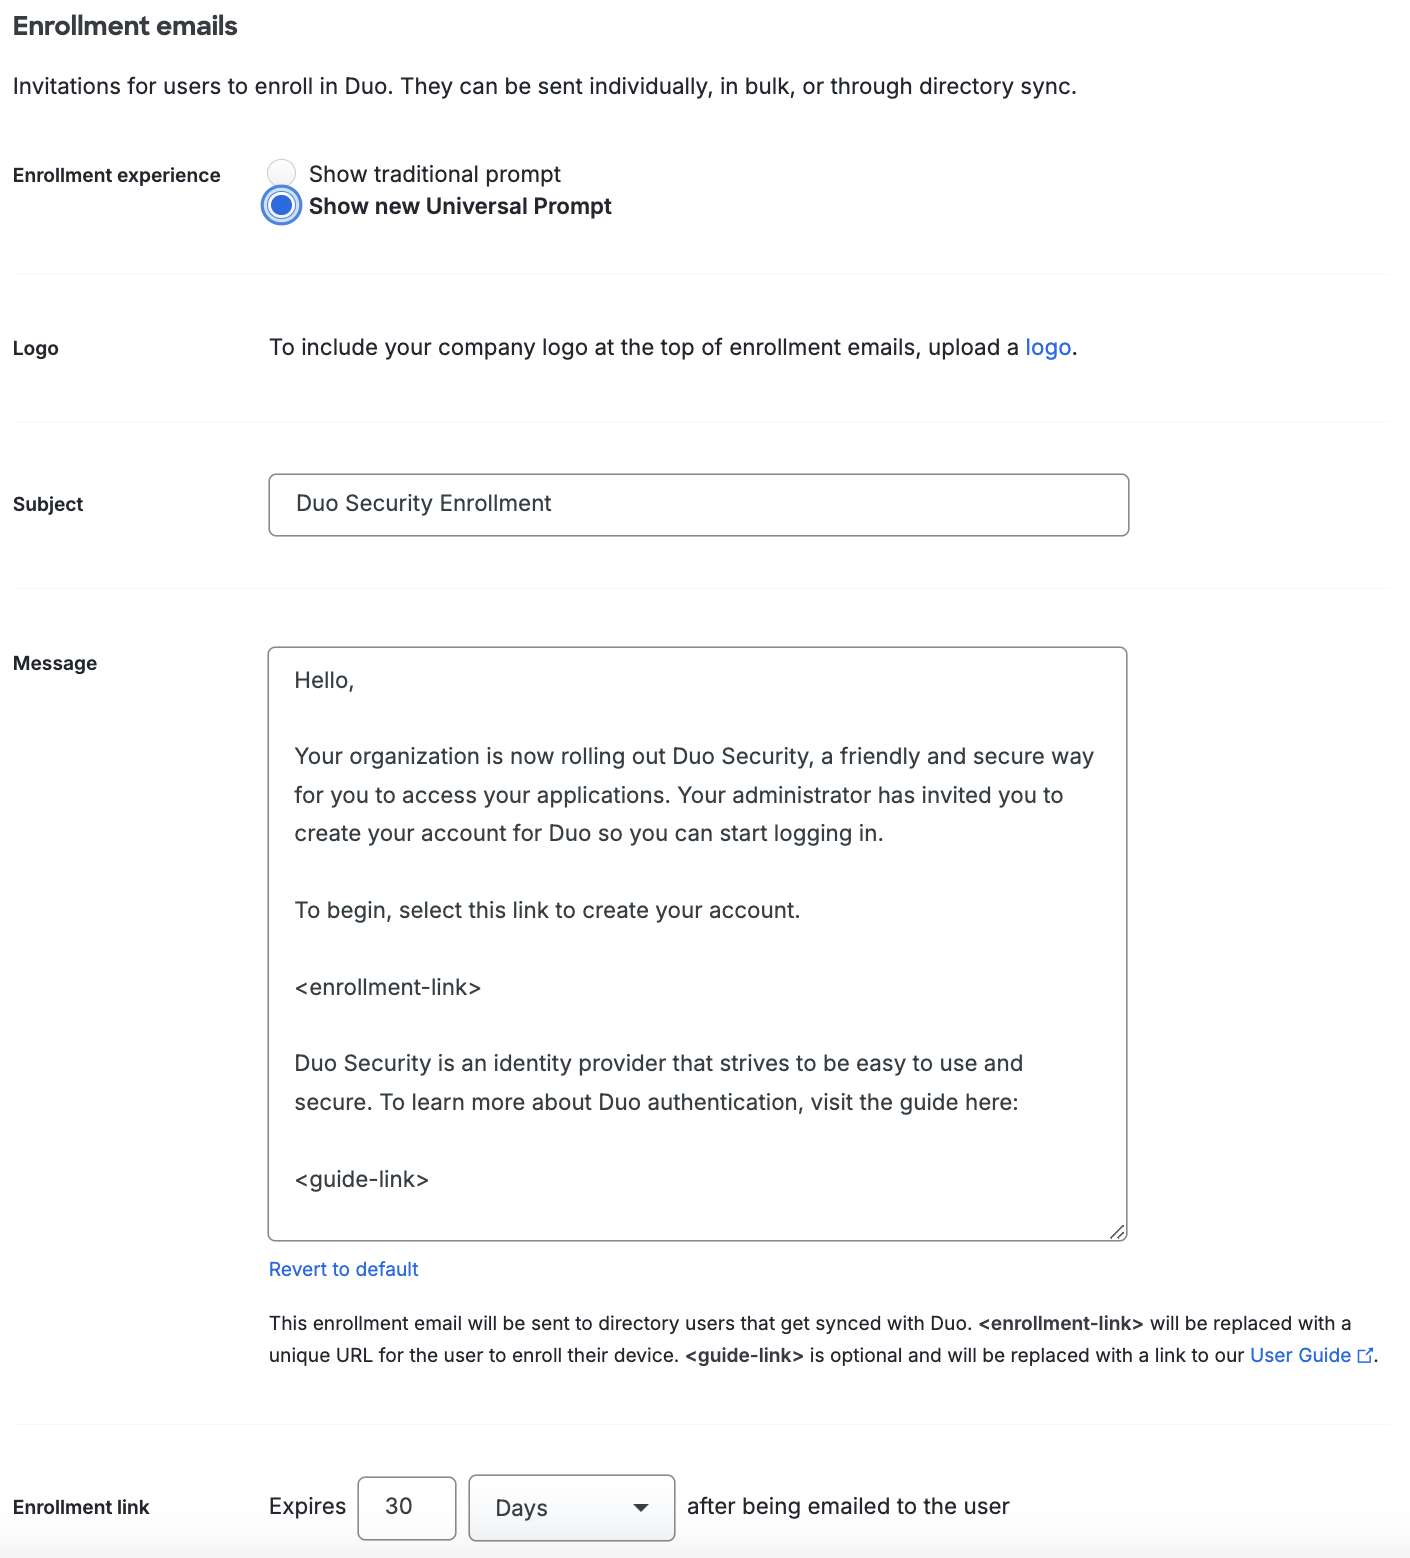Click the "Enrollment emails" page heading
The height and width of the screenshot is (1558, 1410).
click(124, 25)
